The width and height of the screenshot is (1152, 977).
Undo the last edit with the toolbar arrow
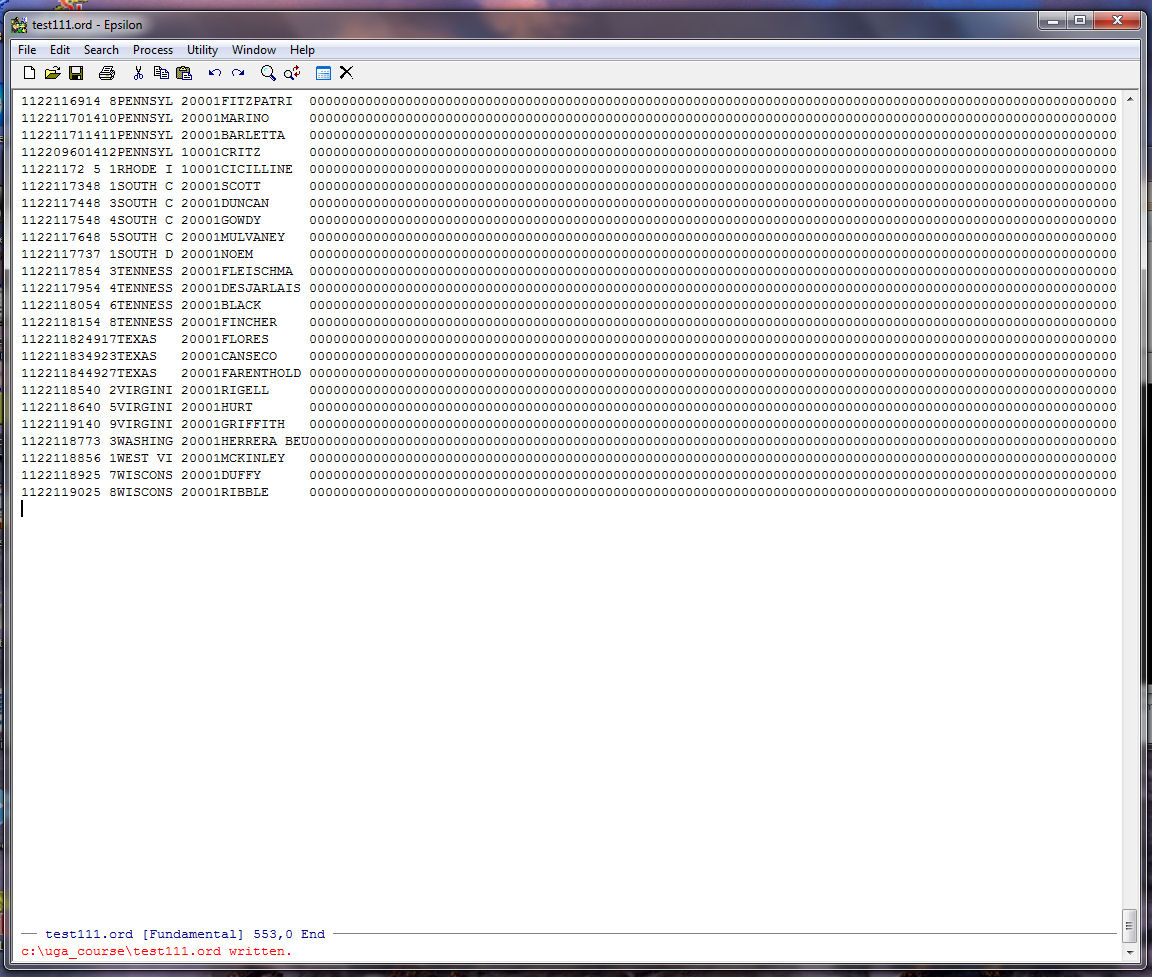coord(214,73)
